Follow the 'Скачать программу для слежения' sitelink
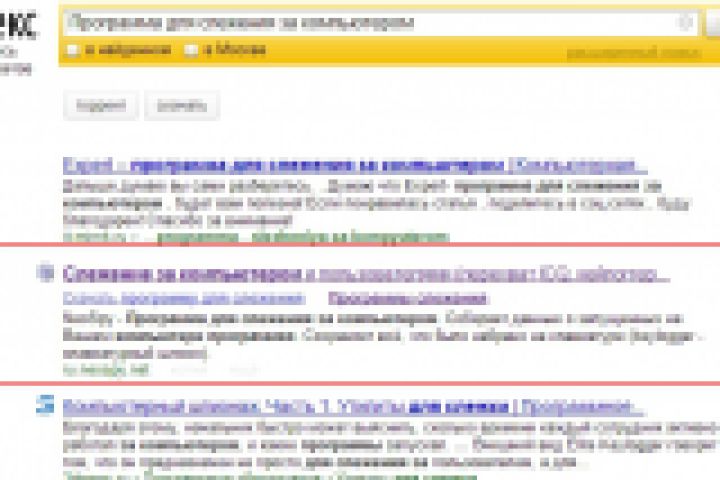Viewport: 720px width, 480px height. [184, 299]
